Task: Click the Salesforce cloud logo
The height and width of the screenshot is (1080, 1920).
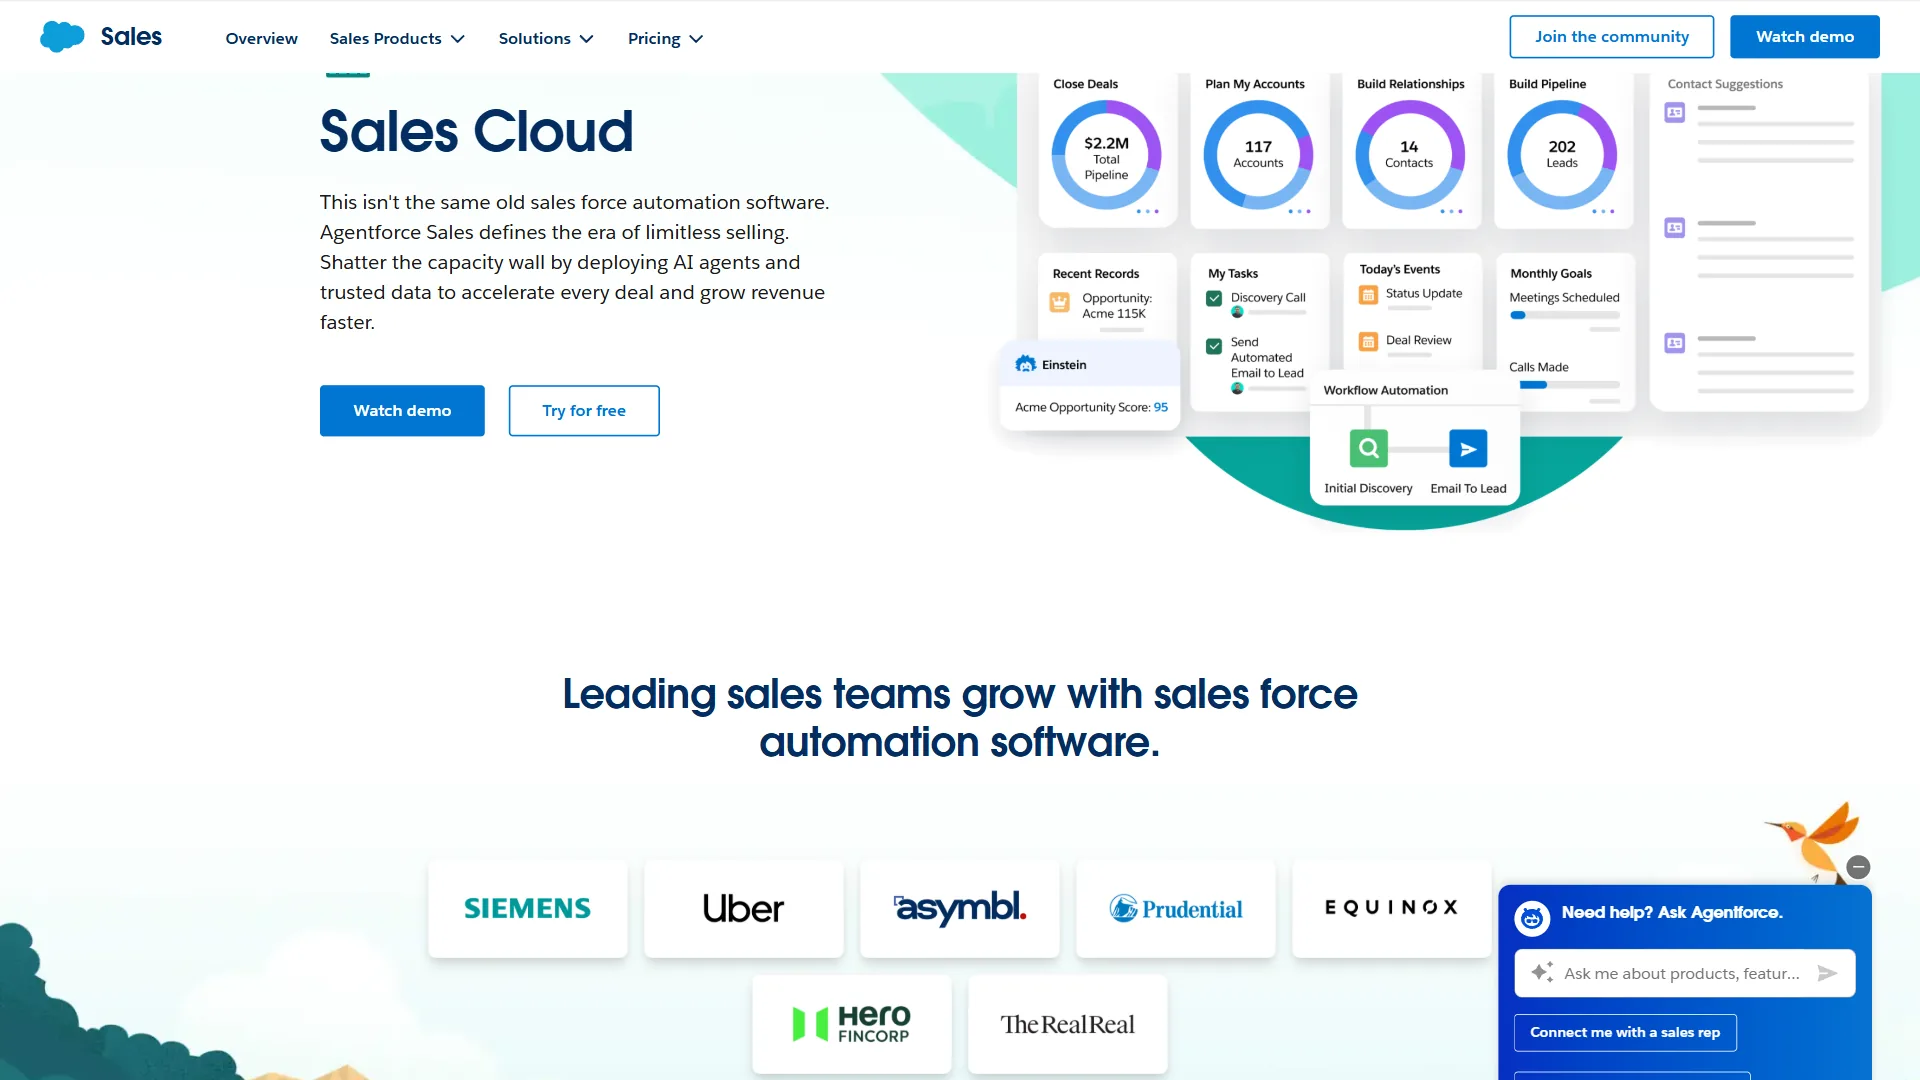Action: click(x=62, y=36)
